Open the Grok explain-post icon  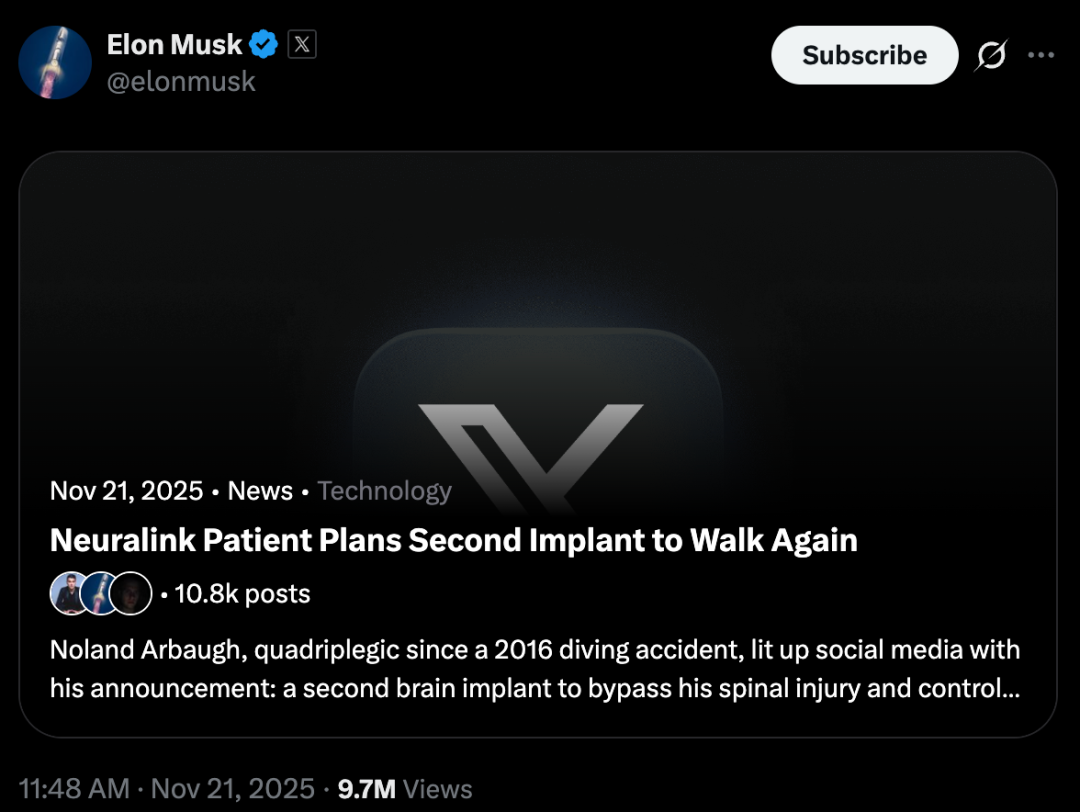coord(990,56)
